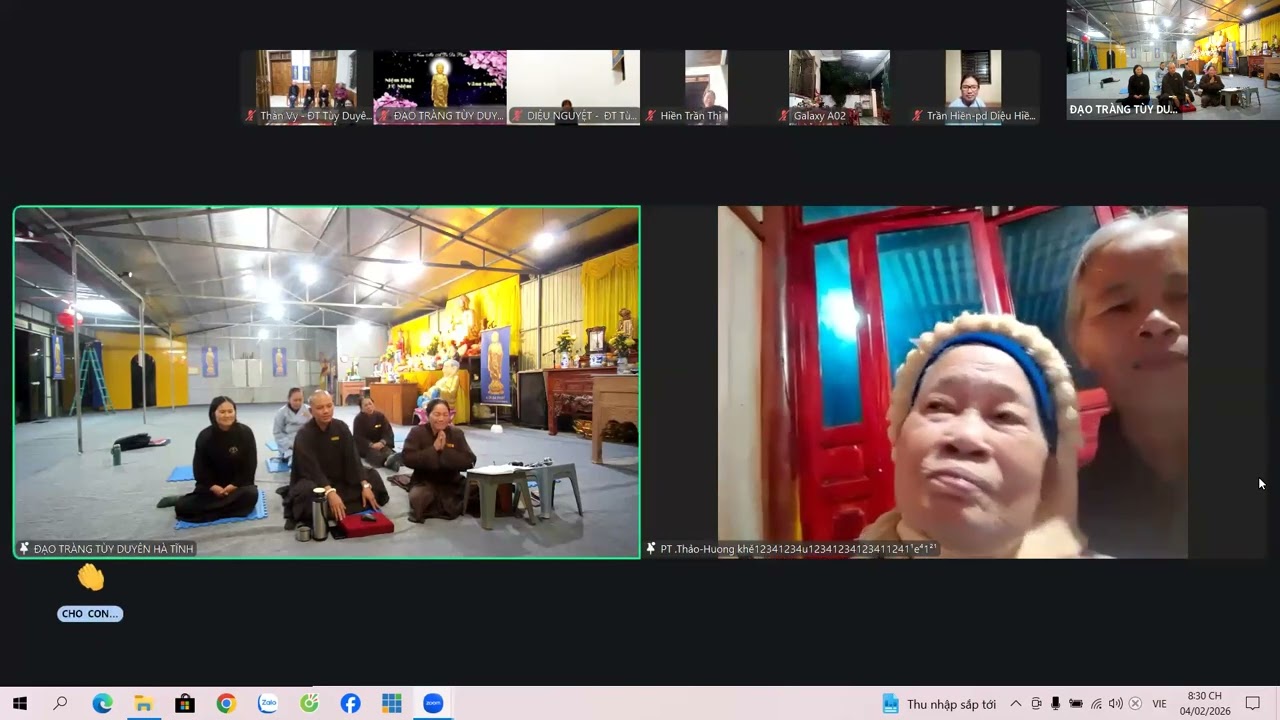Click the PT .Thảo-Huong video tile
1280x720 pixels.
pyautogui.click(x=953, y=382)
